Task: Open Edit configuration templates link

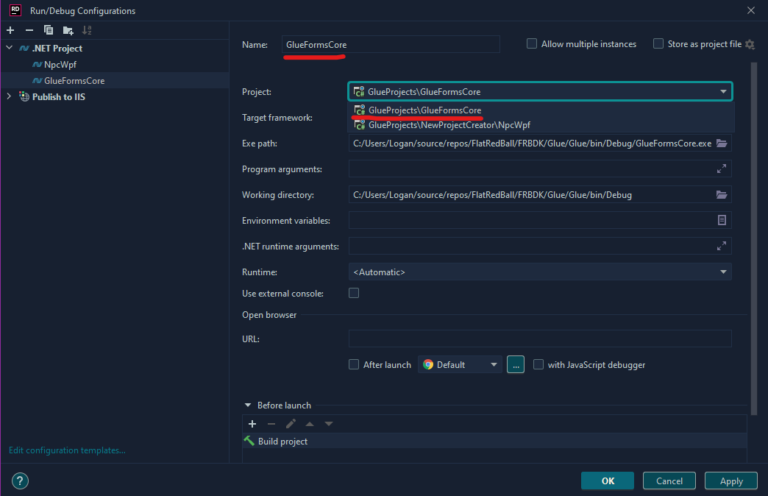Action: point(67,450)
